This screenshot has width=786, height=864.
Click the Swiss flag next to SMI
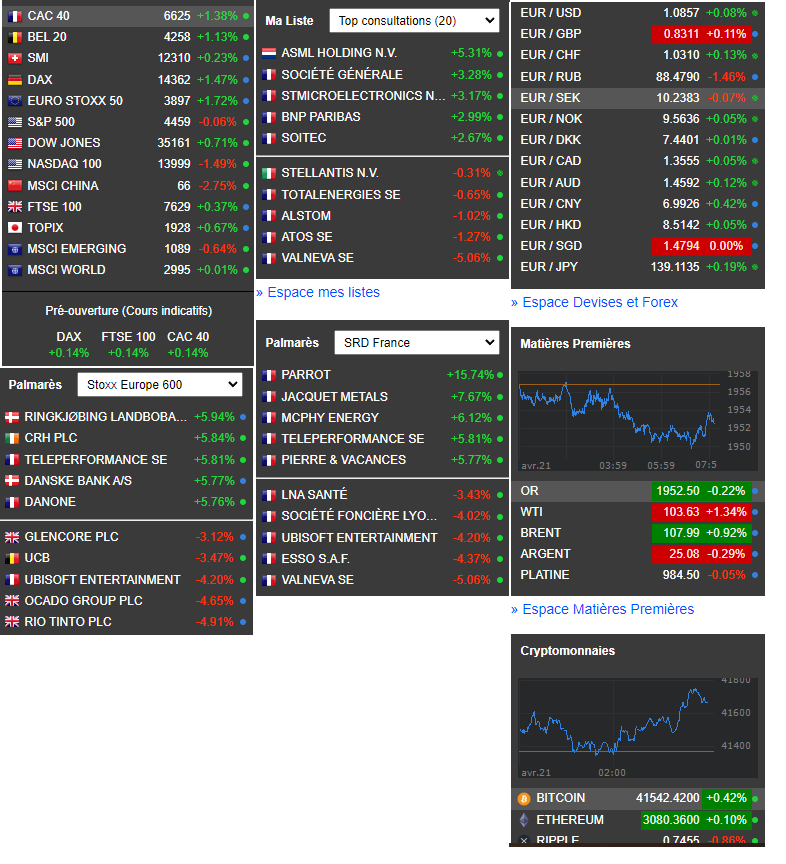coord(15,58)
